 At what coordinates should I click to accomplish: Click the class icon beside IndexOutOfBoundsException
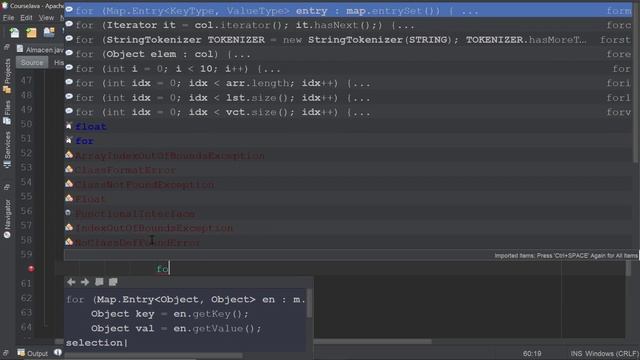pyautogui.click(x=69, y=227)
